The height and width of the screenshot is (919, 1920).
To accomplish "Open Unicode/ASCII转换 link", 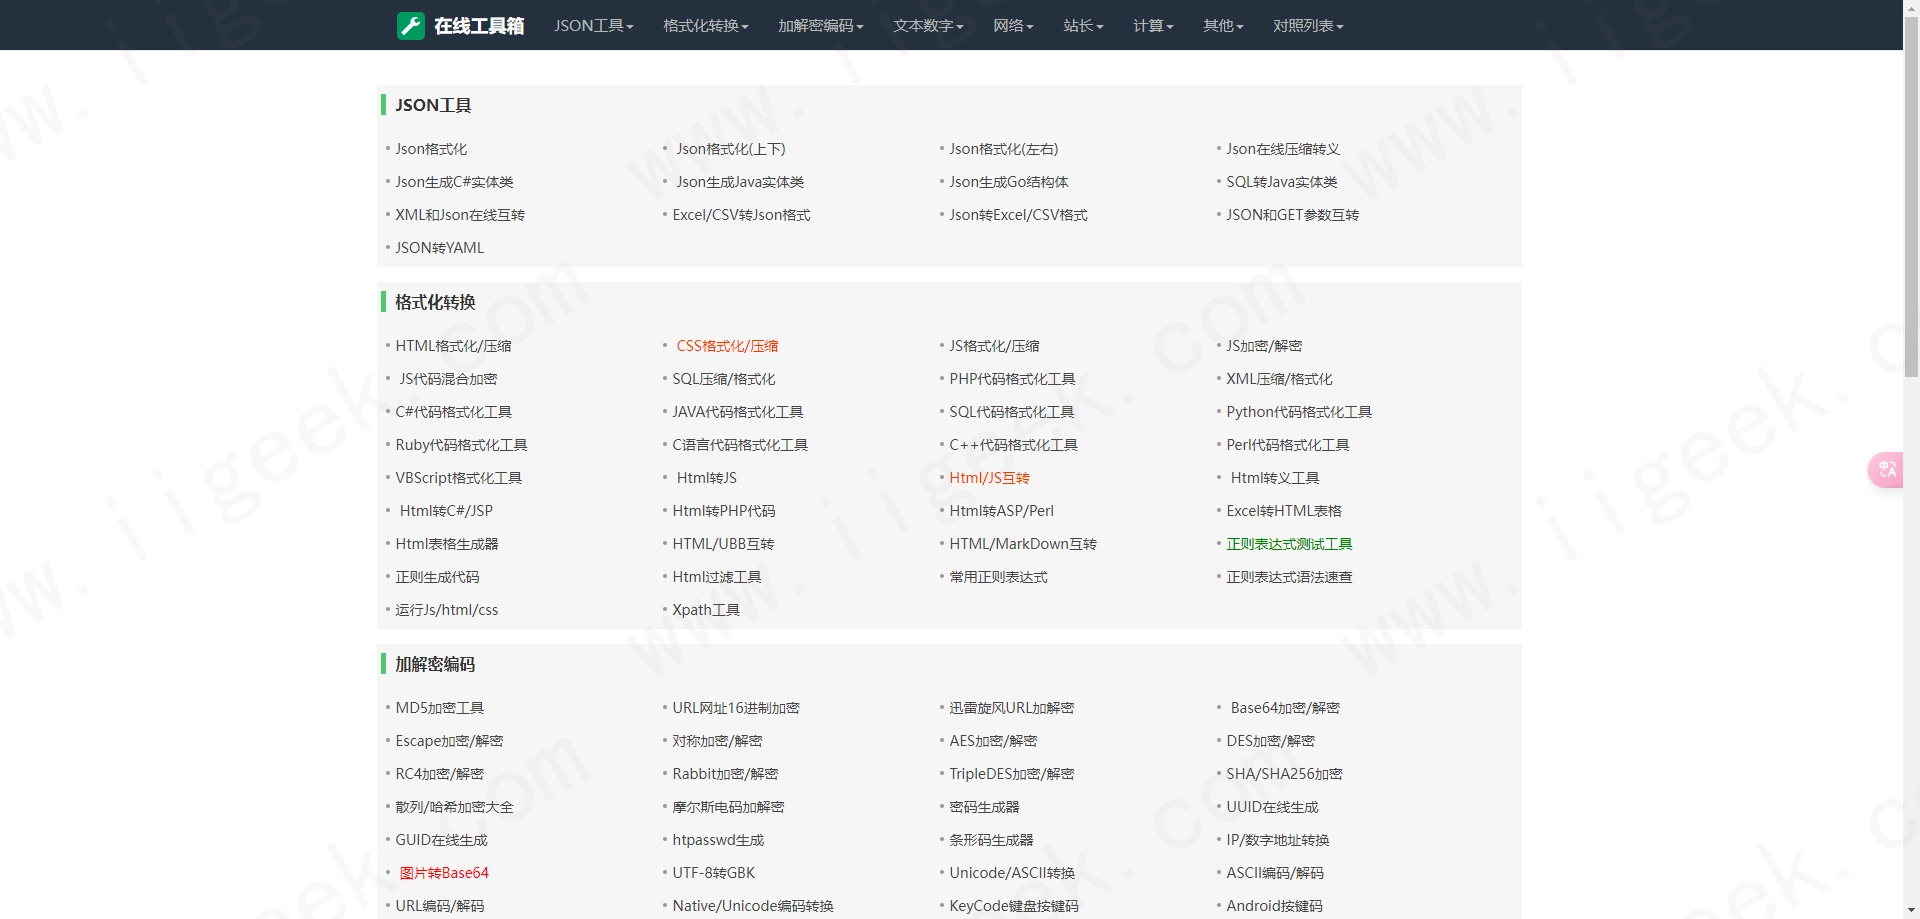I will [x=1012, y=873].
